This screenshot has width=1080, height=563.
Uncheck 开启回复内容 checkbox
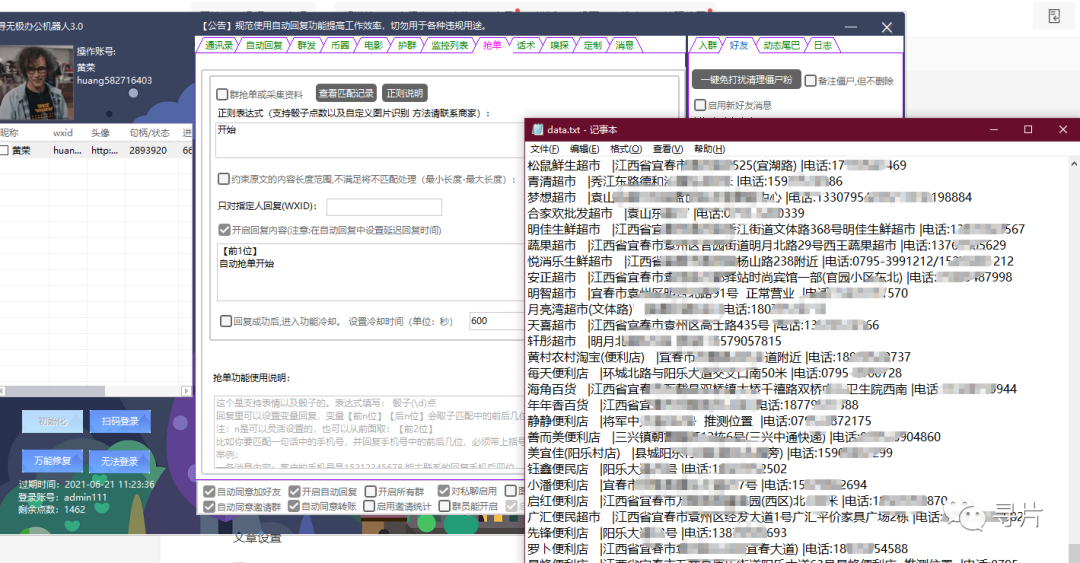225,229
